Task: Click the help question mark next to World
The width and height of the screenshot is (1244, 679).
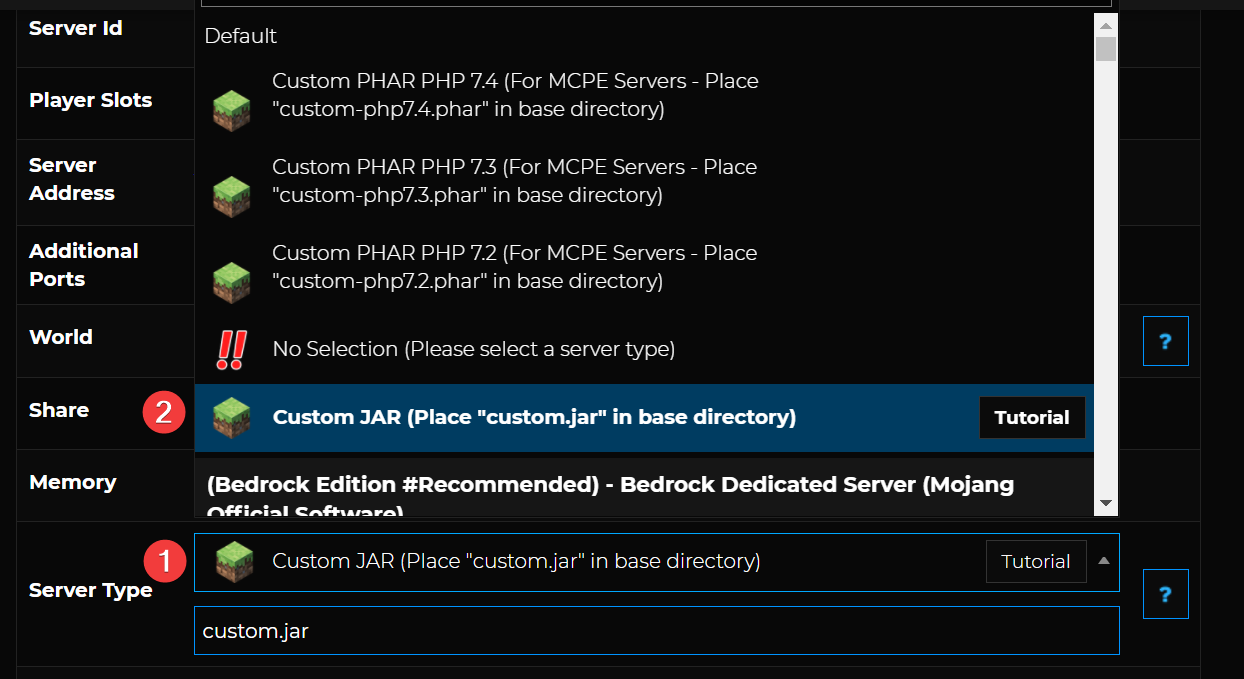Action: coord(1165,342)
